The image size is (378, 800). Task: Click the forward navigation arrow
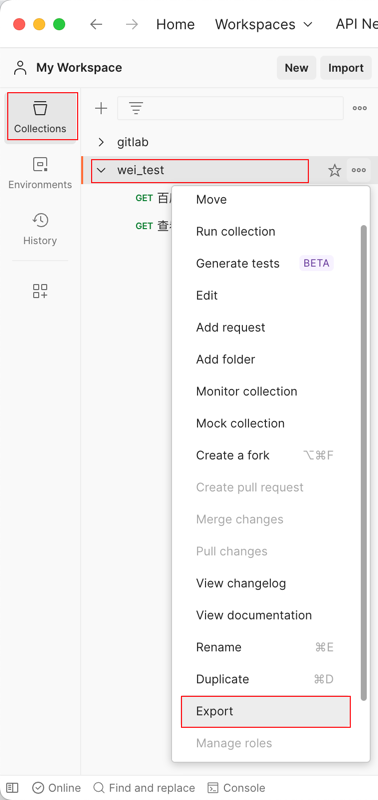click(x=132, y=24)
